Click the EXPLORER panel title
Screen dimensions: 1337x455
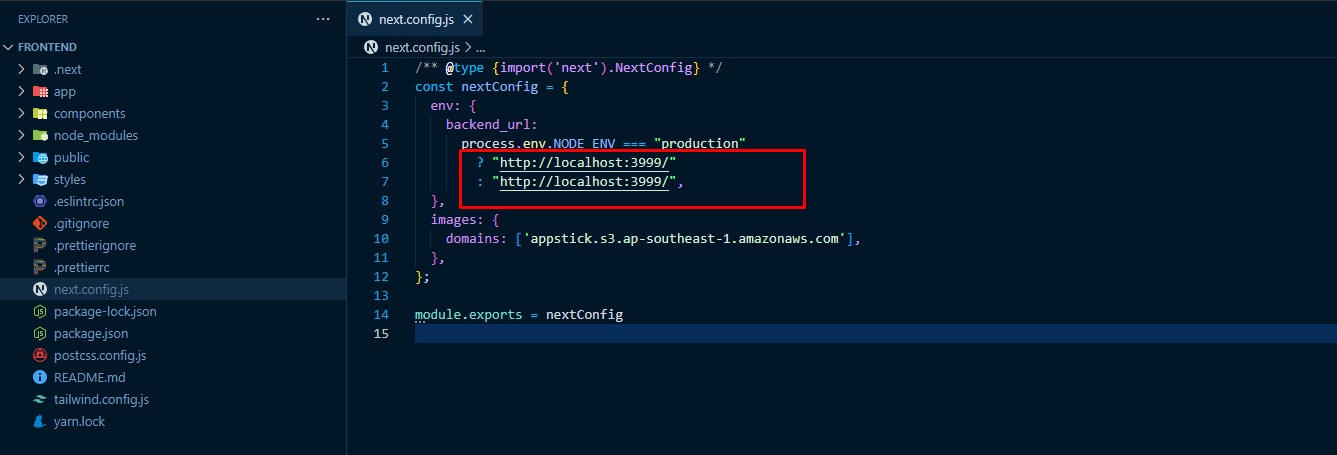43,19
